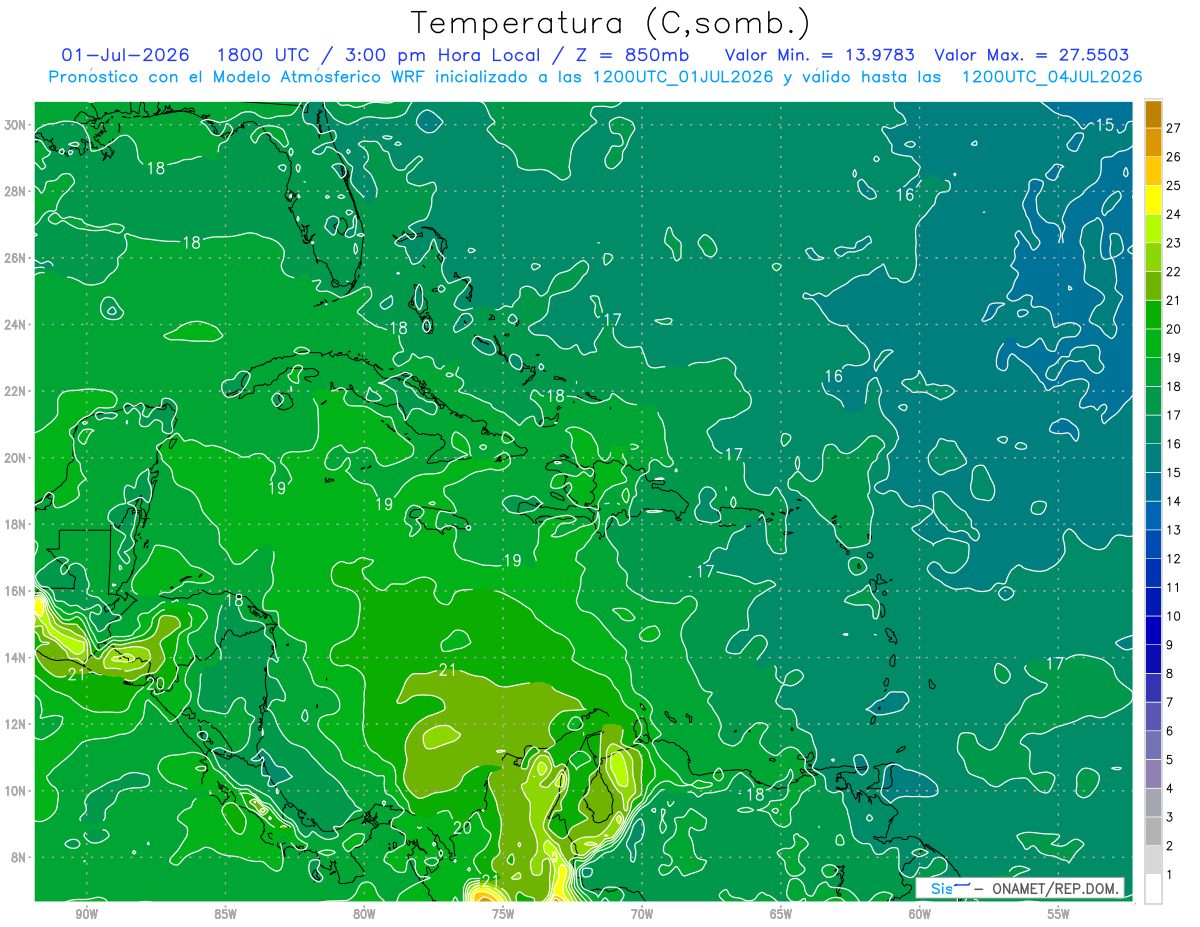Screen dimensions: 1200x927
Task: Click the brown-orange swatch above scale value 27
Action: click(1153, 114)
